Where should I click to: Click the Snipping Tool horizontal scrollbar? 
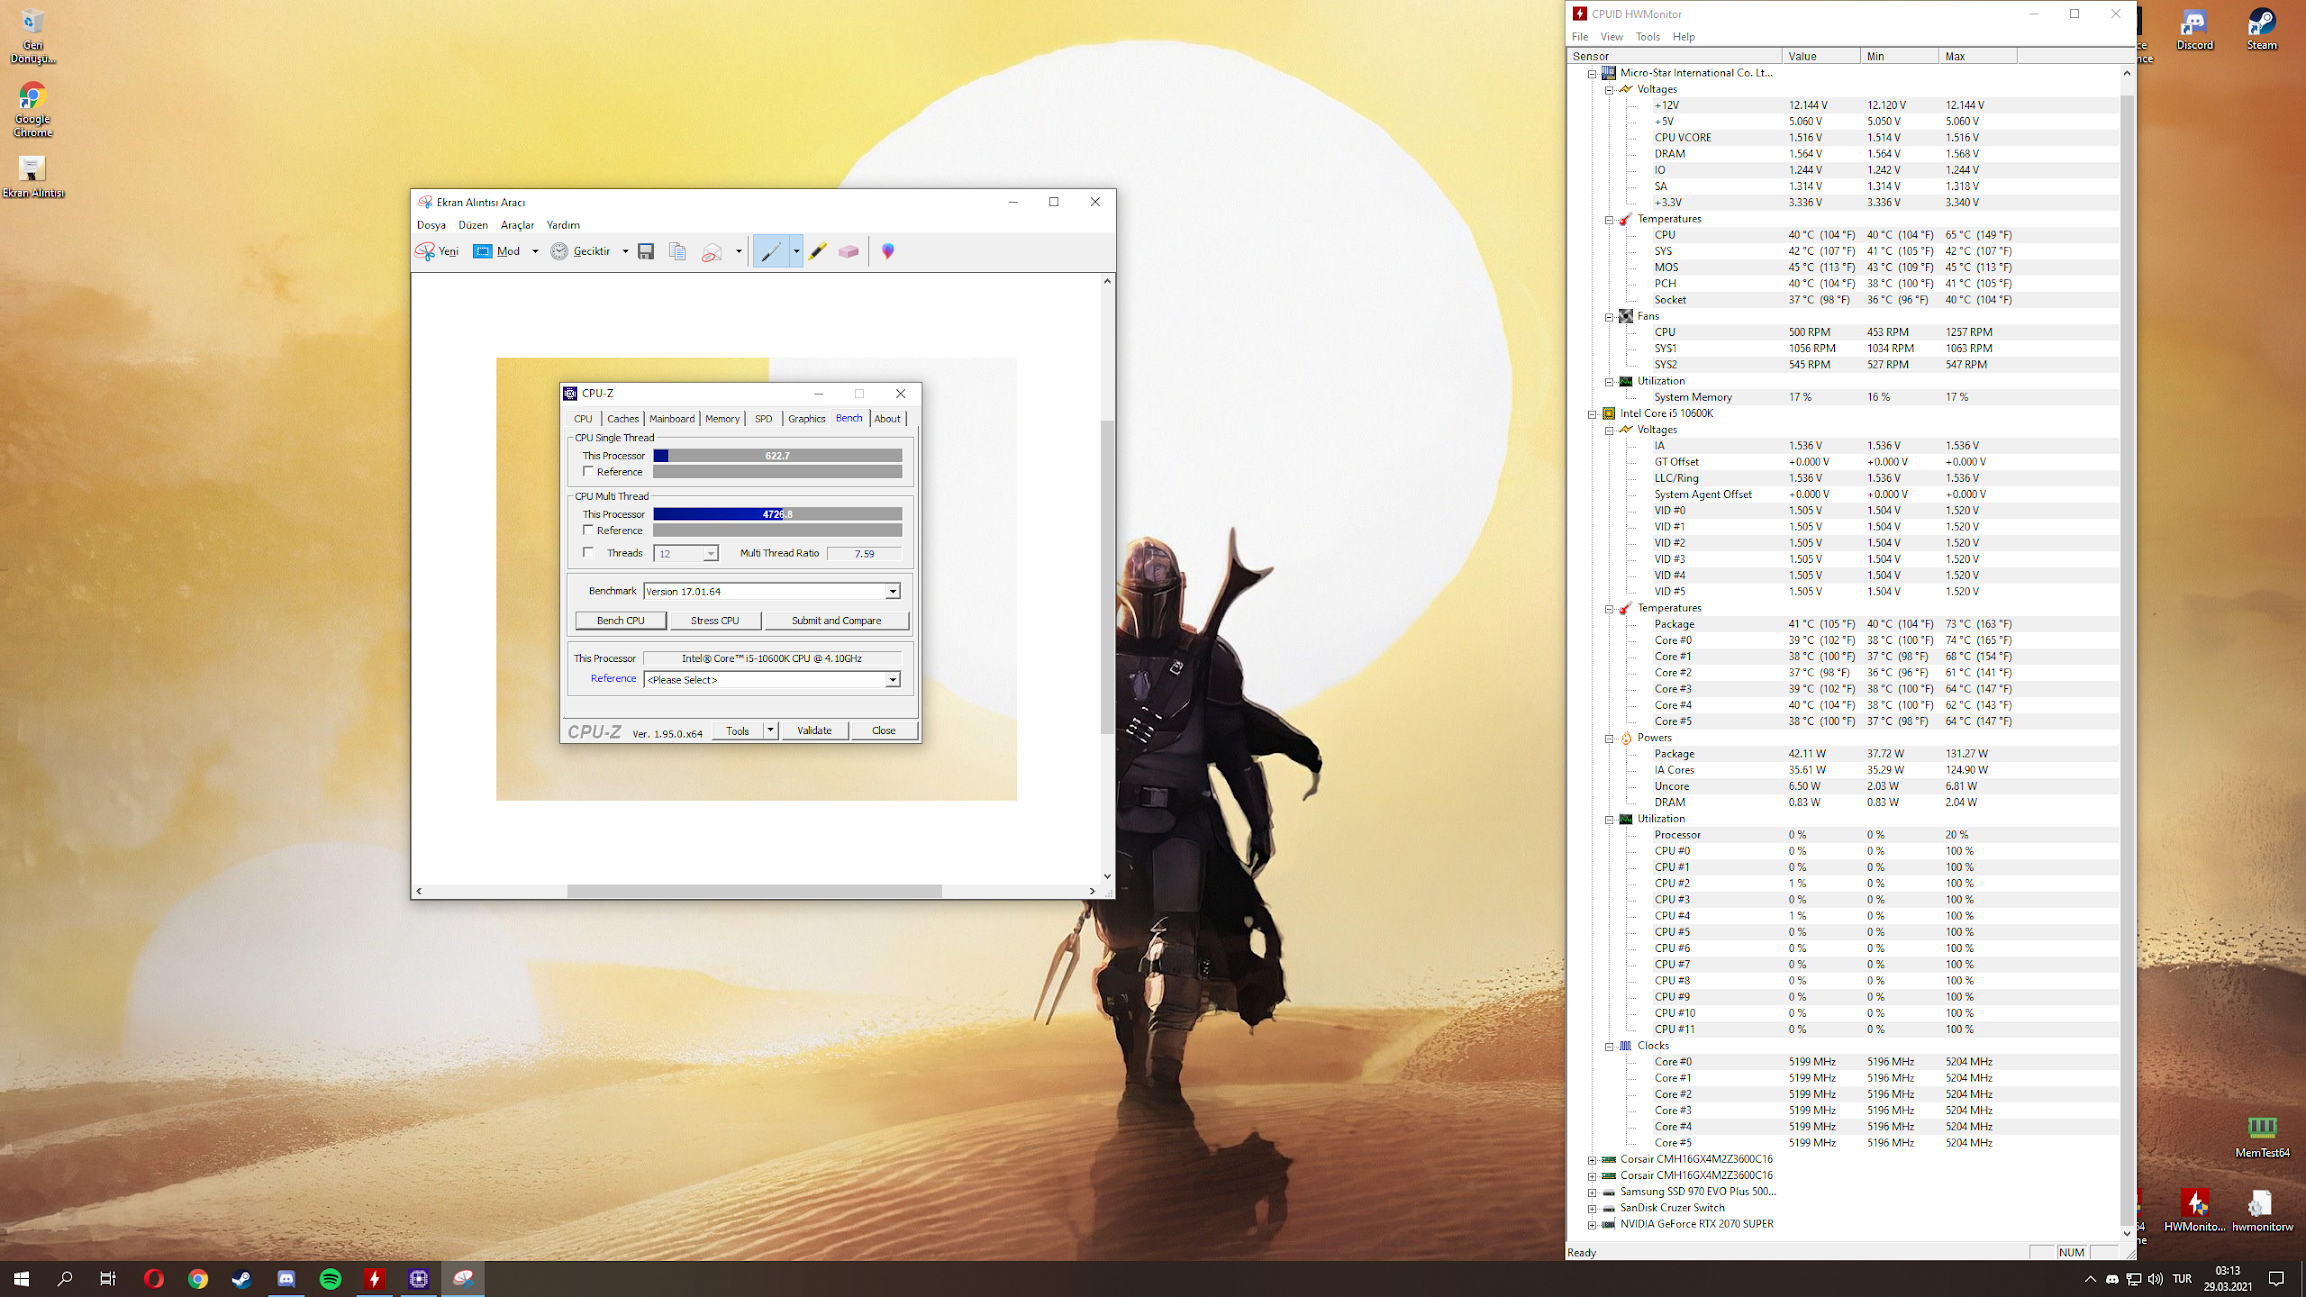pyautogui.click(x=754, y=890)
